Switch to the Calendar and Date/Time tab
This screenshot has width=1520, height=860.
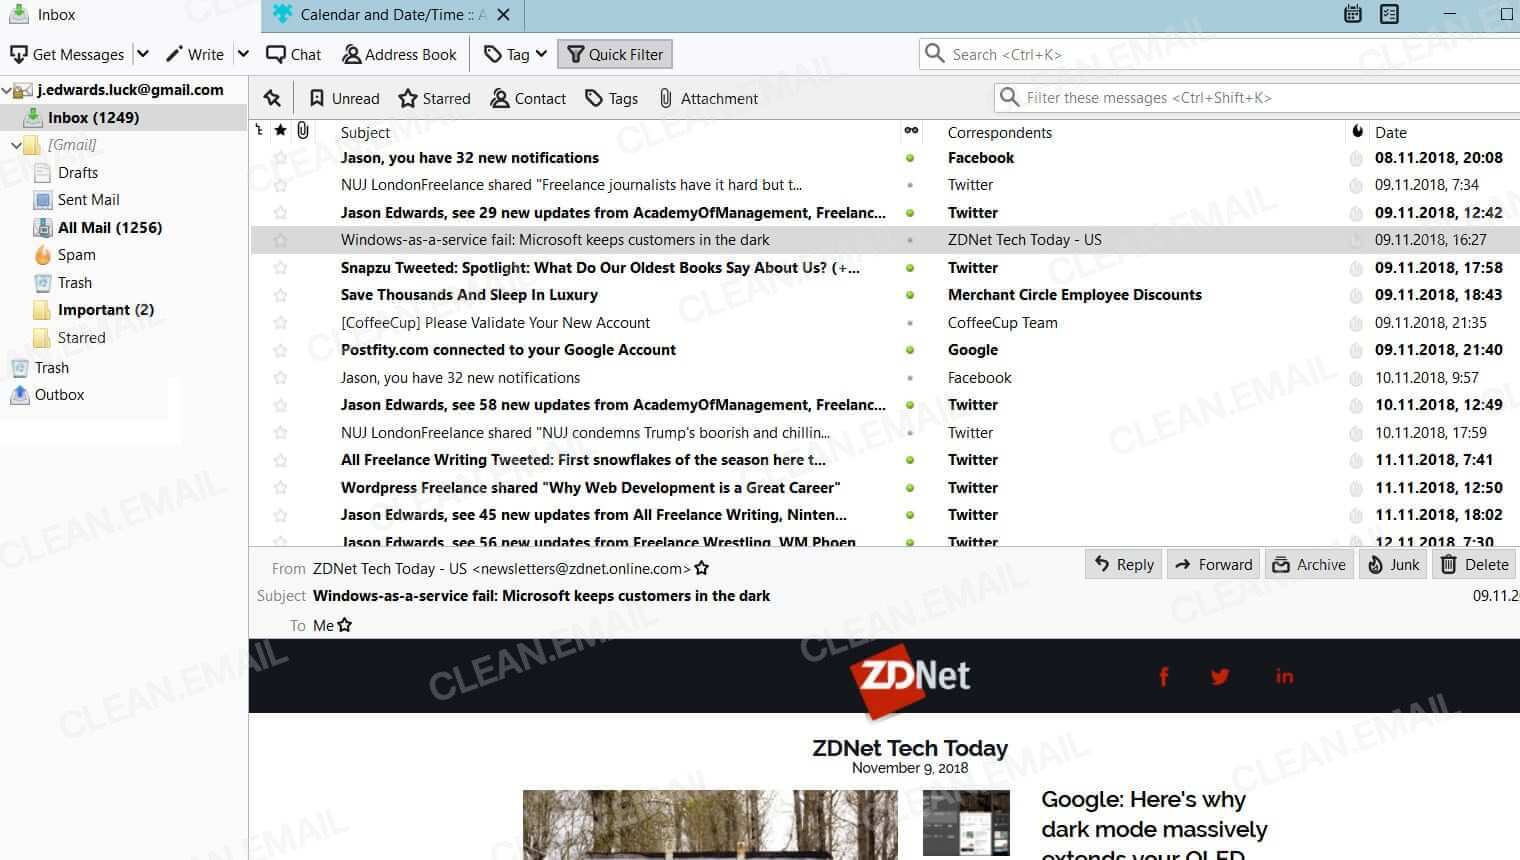click(x=383, y=14)
